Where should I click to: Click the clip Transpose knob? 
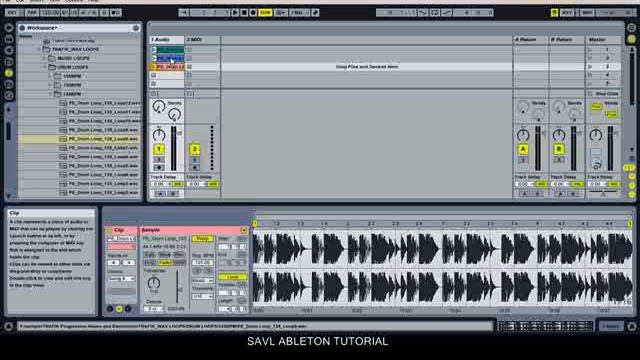pos(154,282)
